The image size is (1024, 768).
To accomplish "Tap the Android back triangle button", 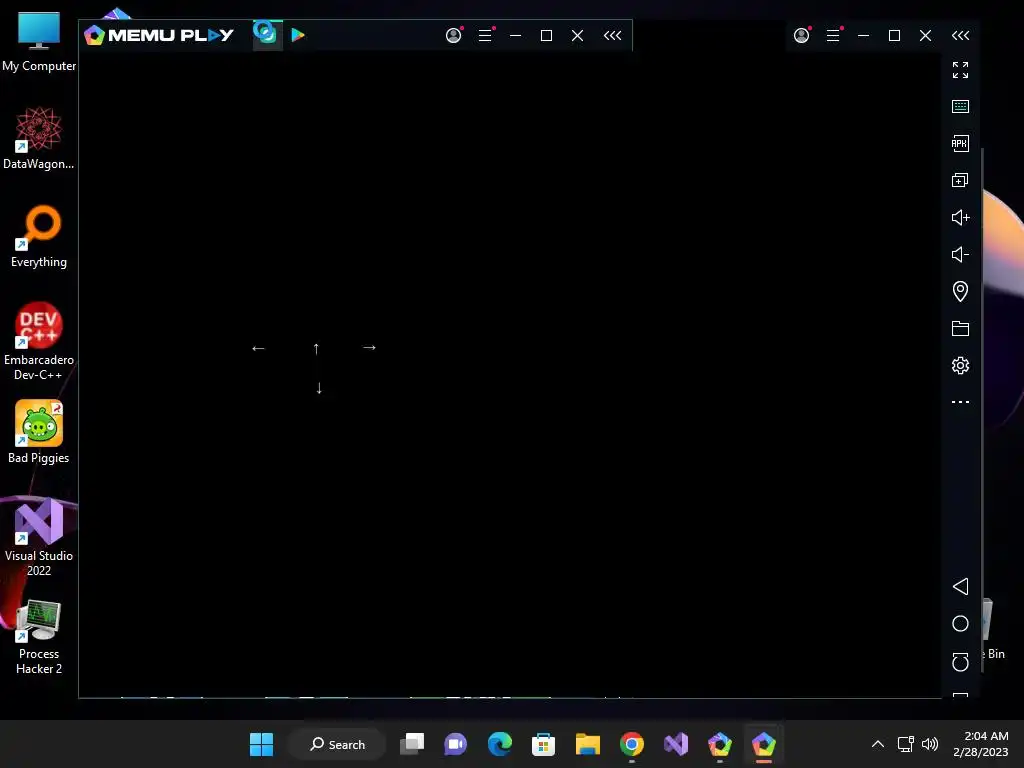I will pyautogui.click(x=961, y=586).
